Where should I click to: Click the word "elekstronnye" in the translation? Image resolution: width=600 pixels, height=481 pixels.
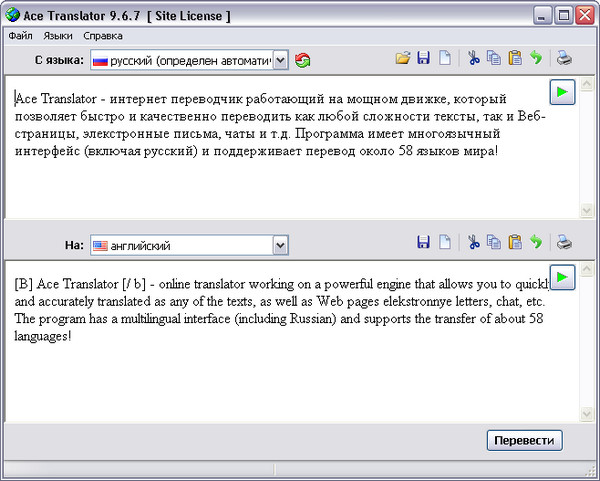[x=417, y=302]
